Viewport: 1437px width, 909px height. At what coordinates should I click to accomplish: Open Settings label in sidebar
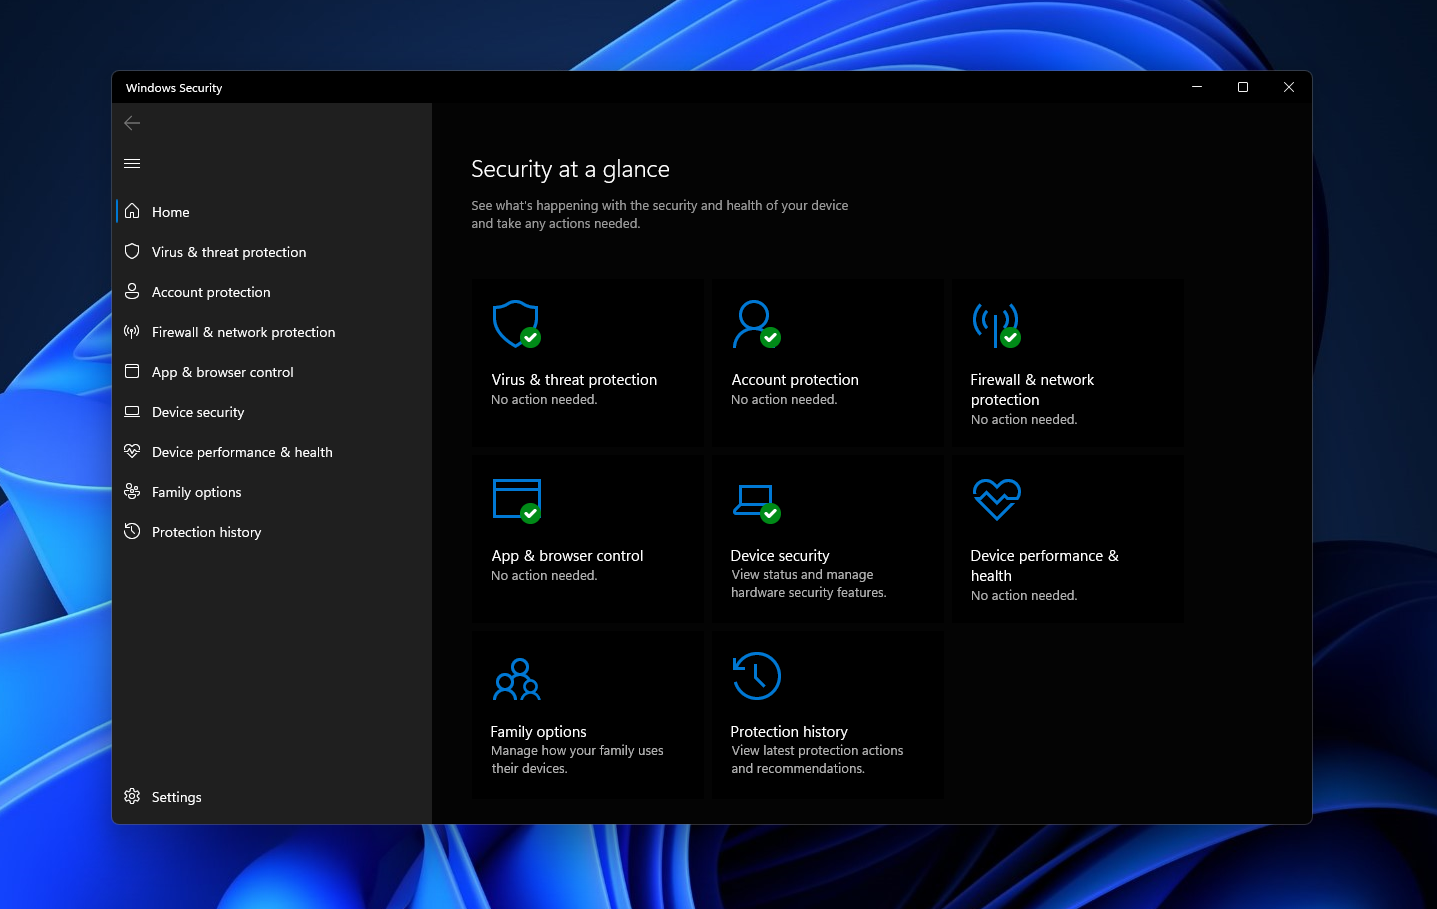[177, 797]
